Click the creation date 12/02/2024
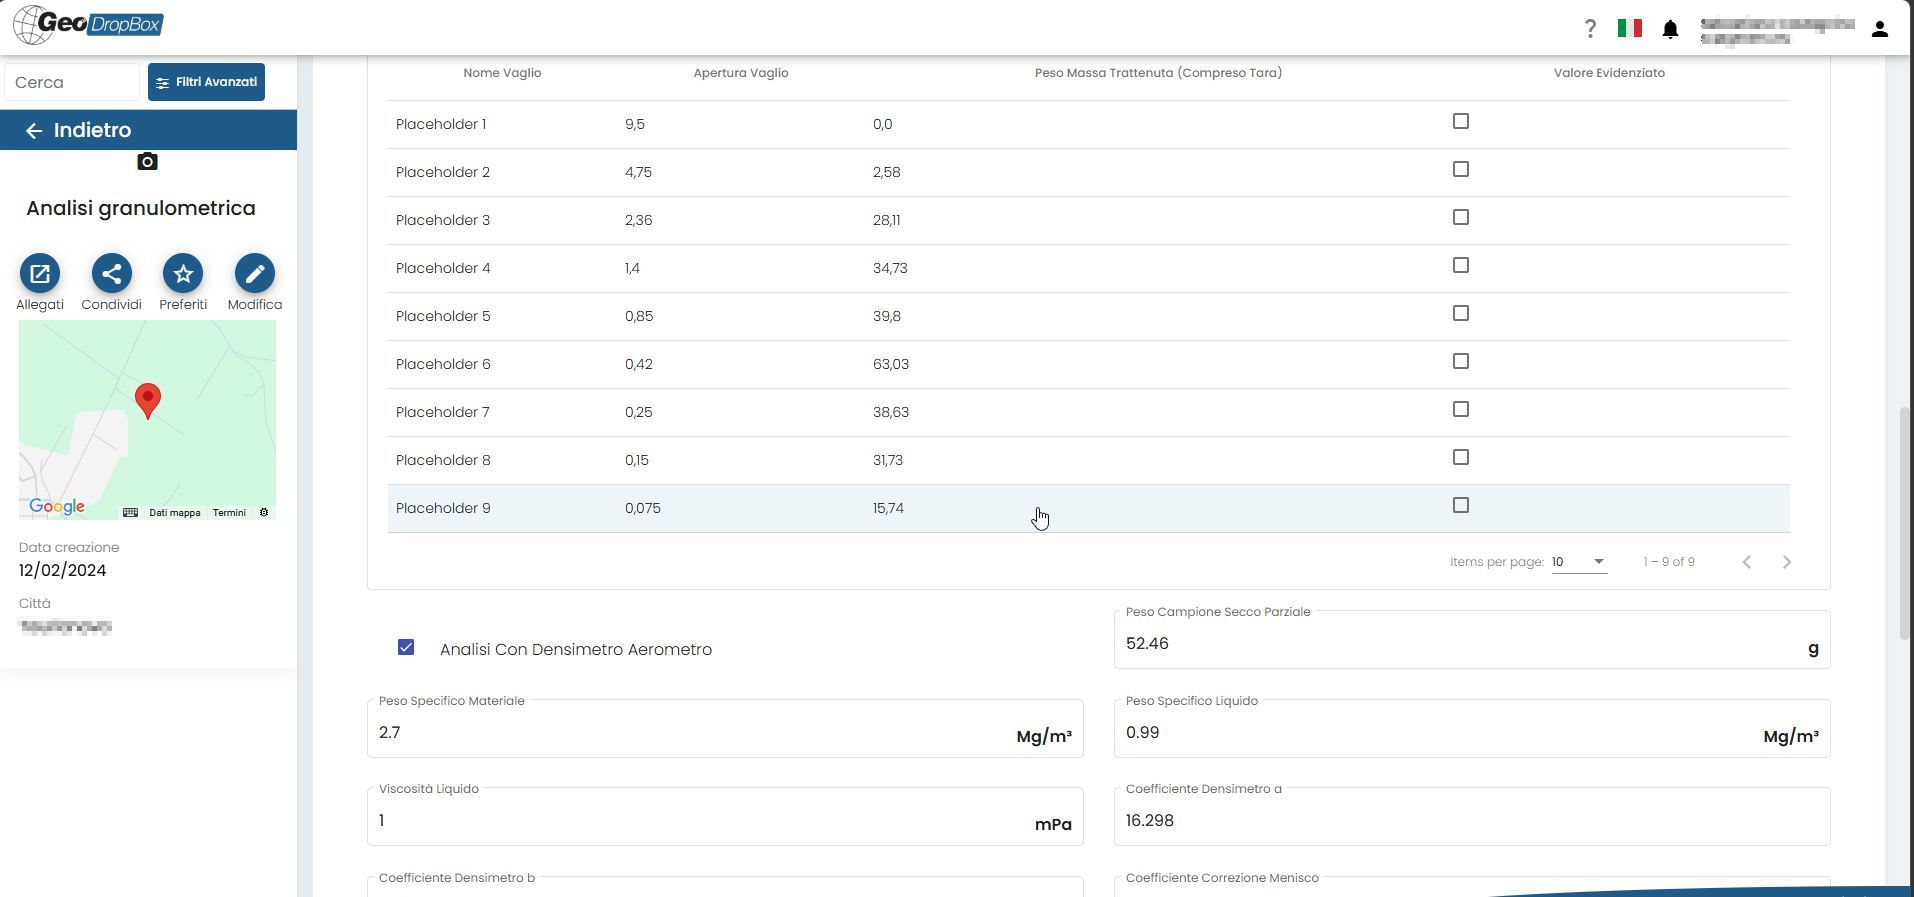The image size is (1914, 897). (x=62, y=570)
